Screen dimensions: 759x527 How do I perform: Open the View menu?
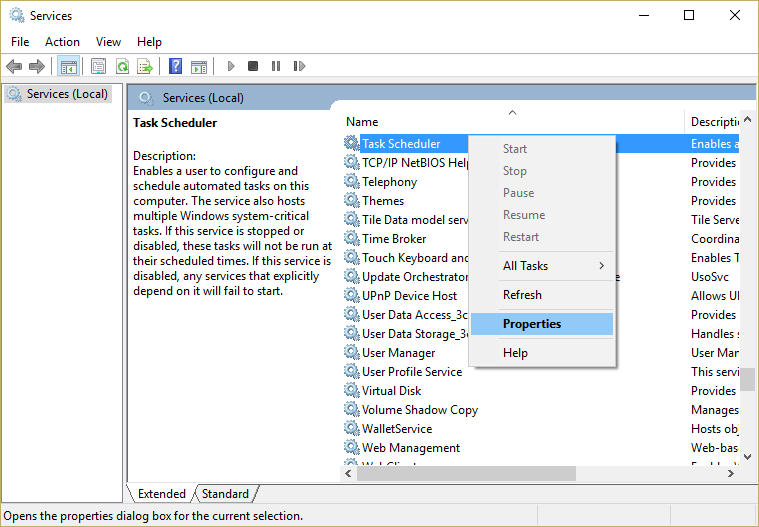[108, 42]
